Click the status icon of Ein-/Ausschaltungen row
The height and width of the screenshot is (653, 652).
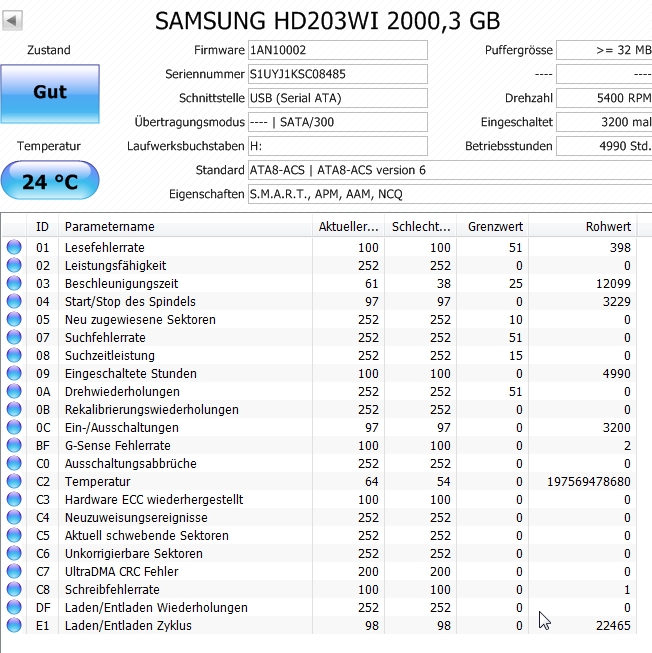[x=14, y=427]
